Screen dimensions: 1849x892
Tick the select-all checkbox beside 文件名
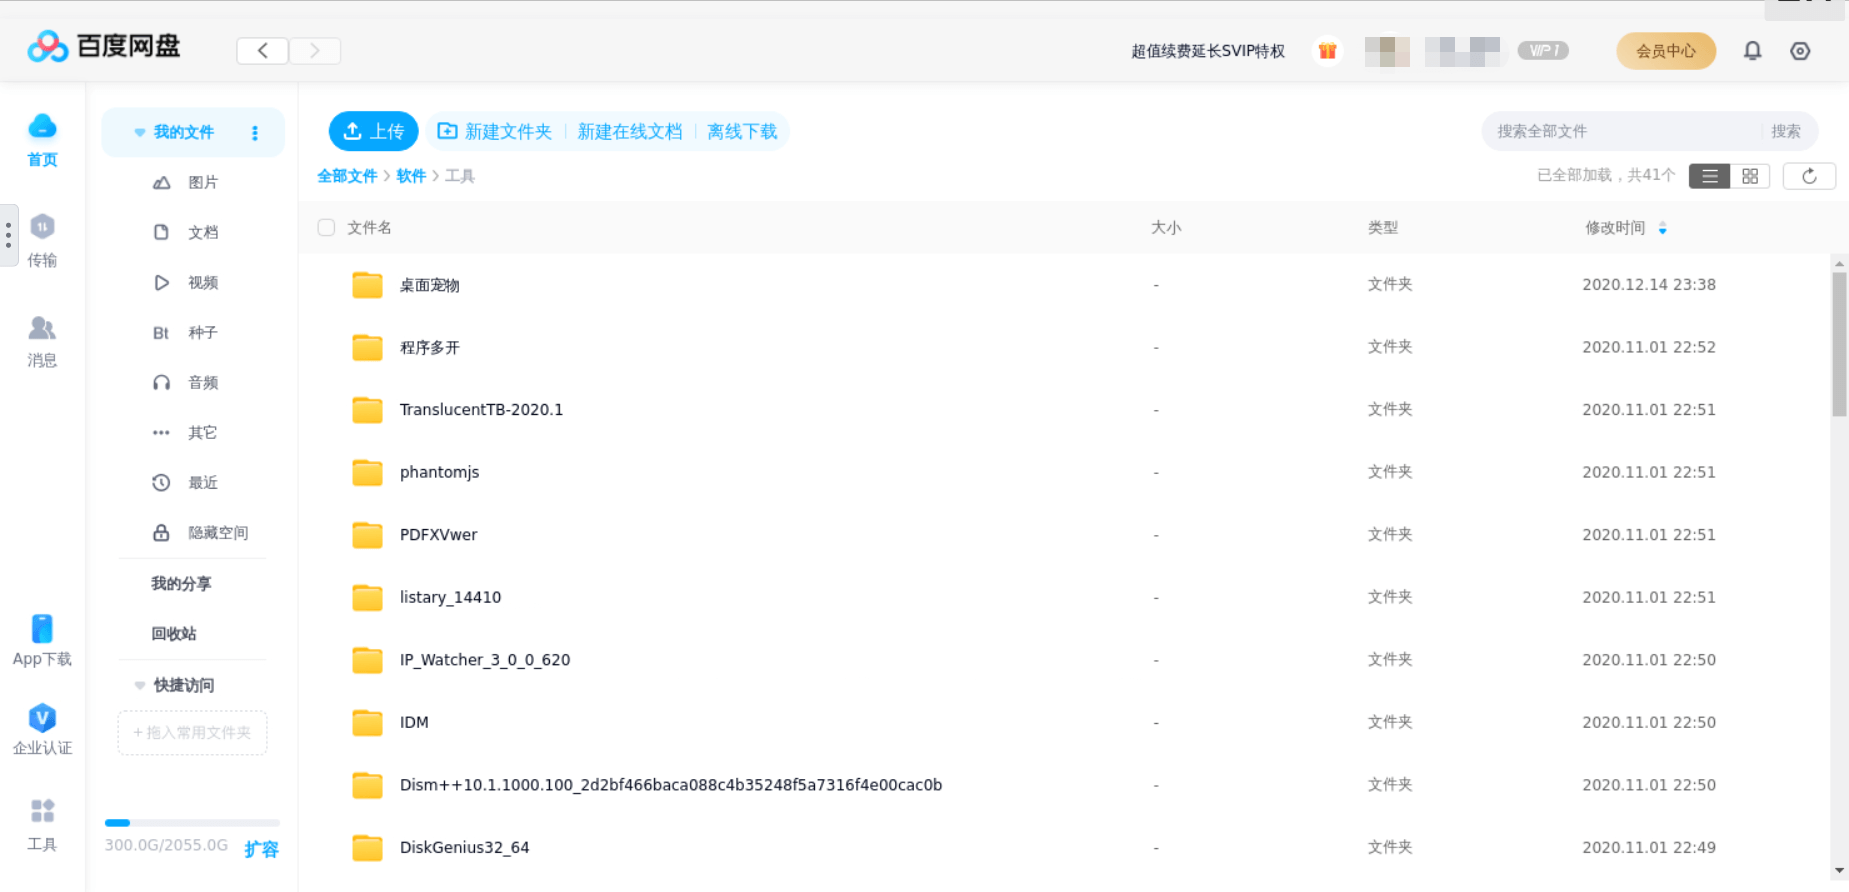pos(326,227)
